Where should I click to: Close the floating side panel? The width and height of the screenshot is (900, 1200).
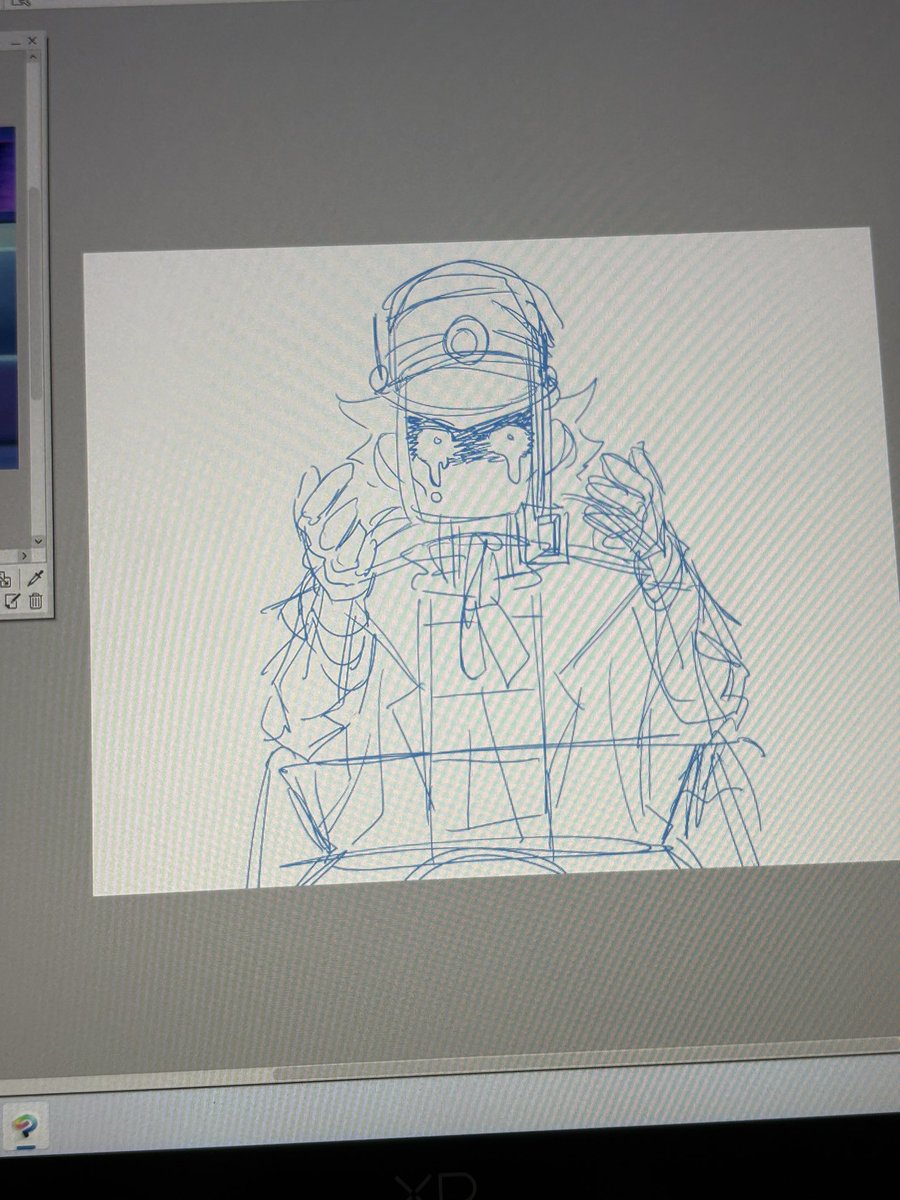click(x=32, y=41)
